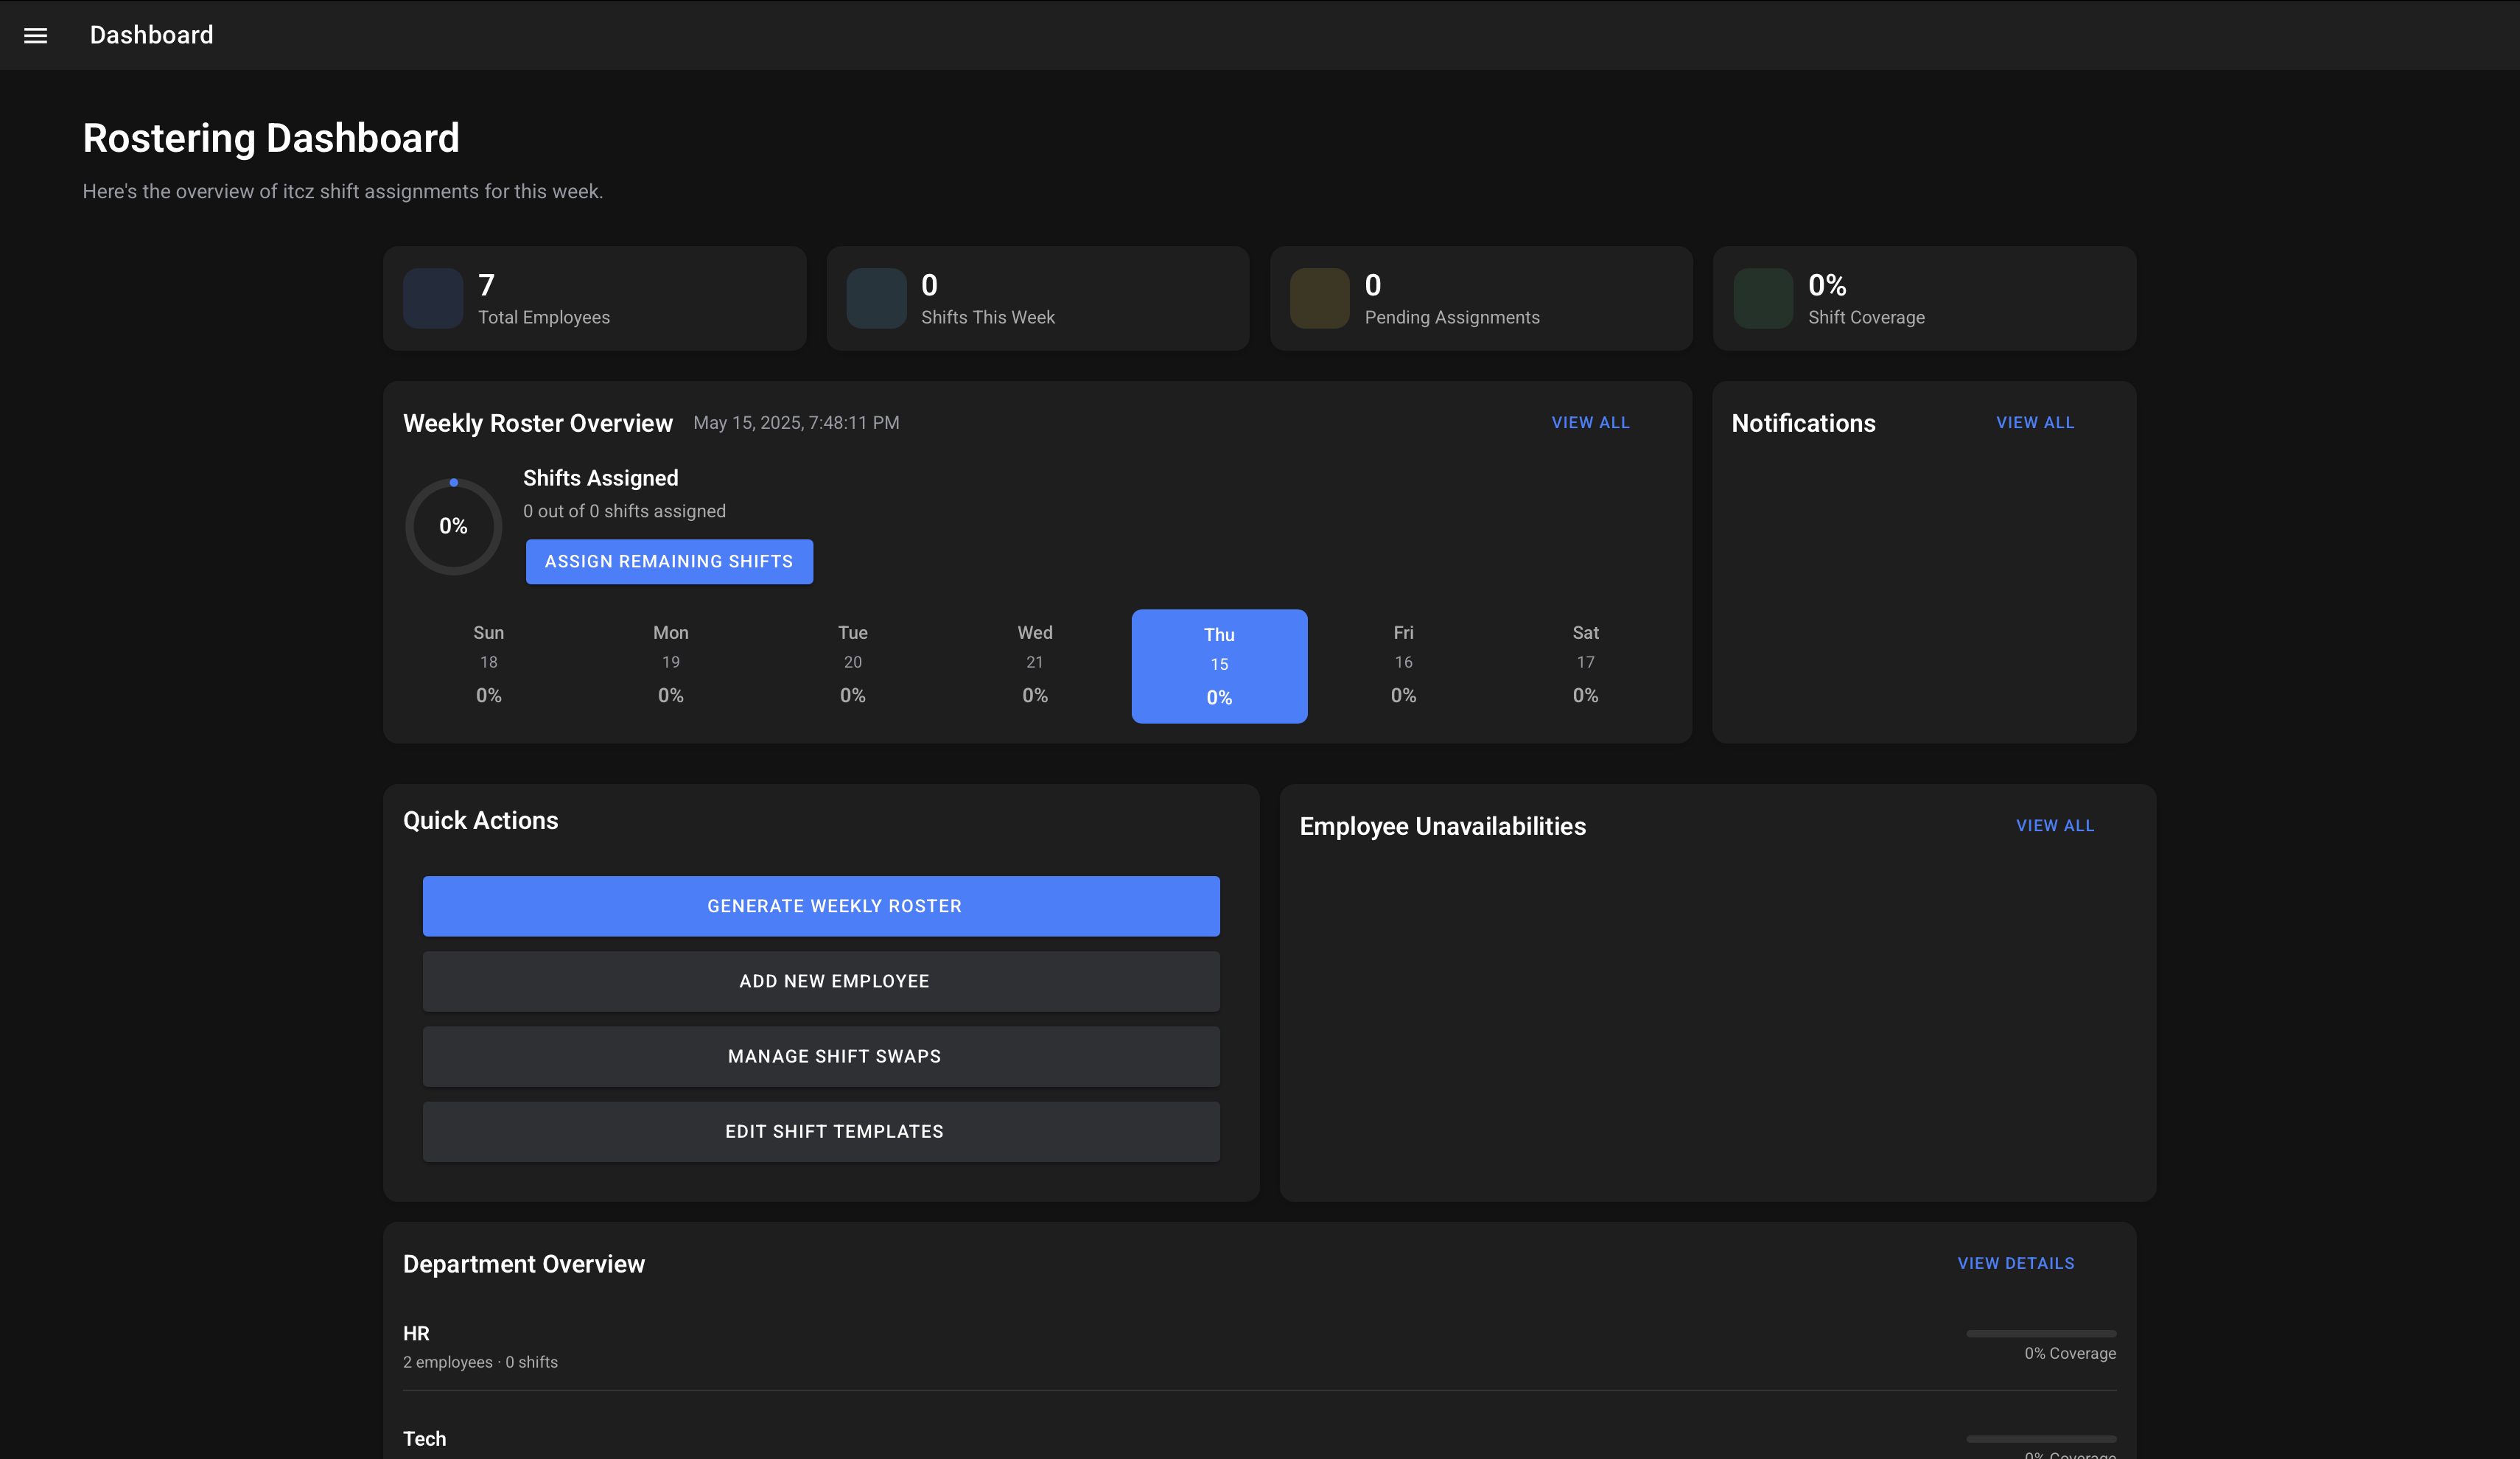Click the HR department row name
Image resolution: width=2520 pixels, height=1459 pixels.
coord(416,1334)
